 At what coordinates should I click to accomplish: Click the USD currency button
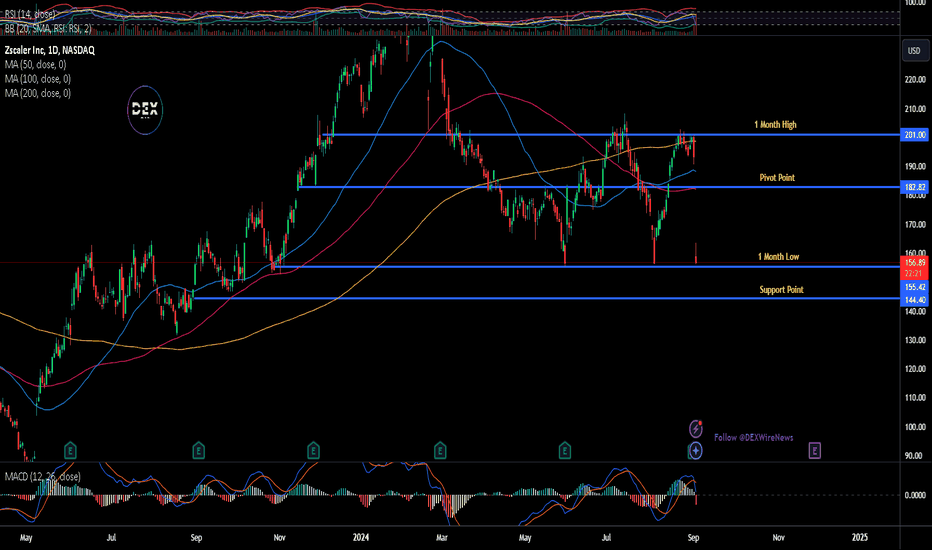(x=914, y=51)
